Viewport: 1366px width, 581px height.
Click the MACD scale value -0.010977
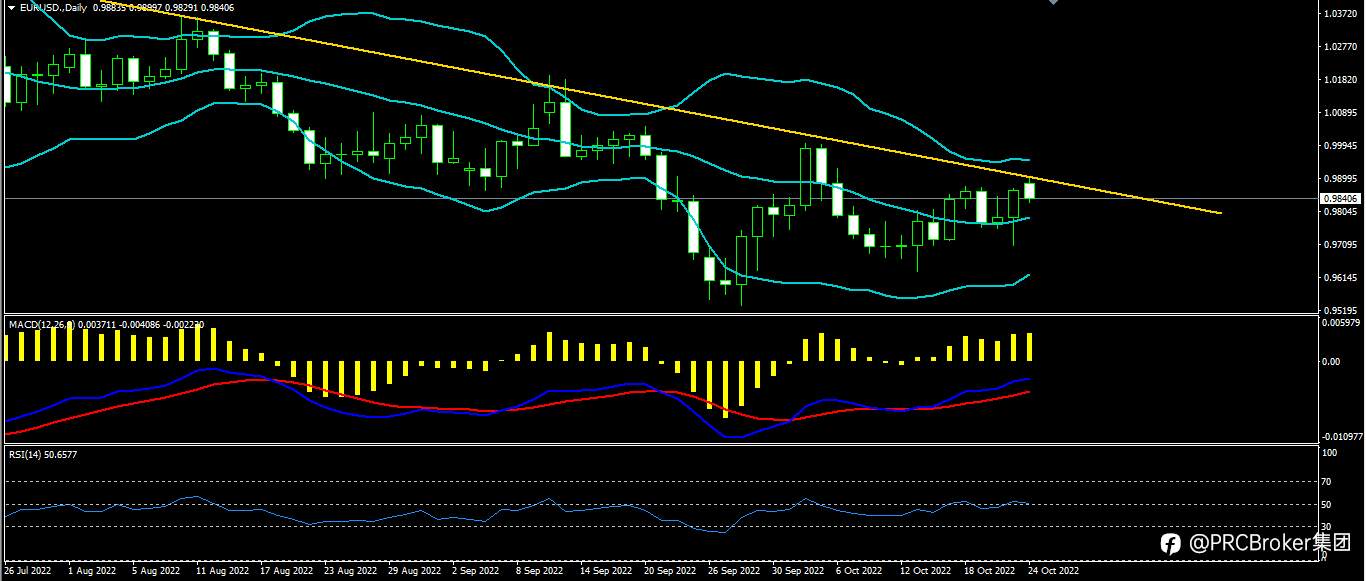coord(1341,436)
